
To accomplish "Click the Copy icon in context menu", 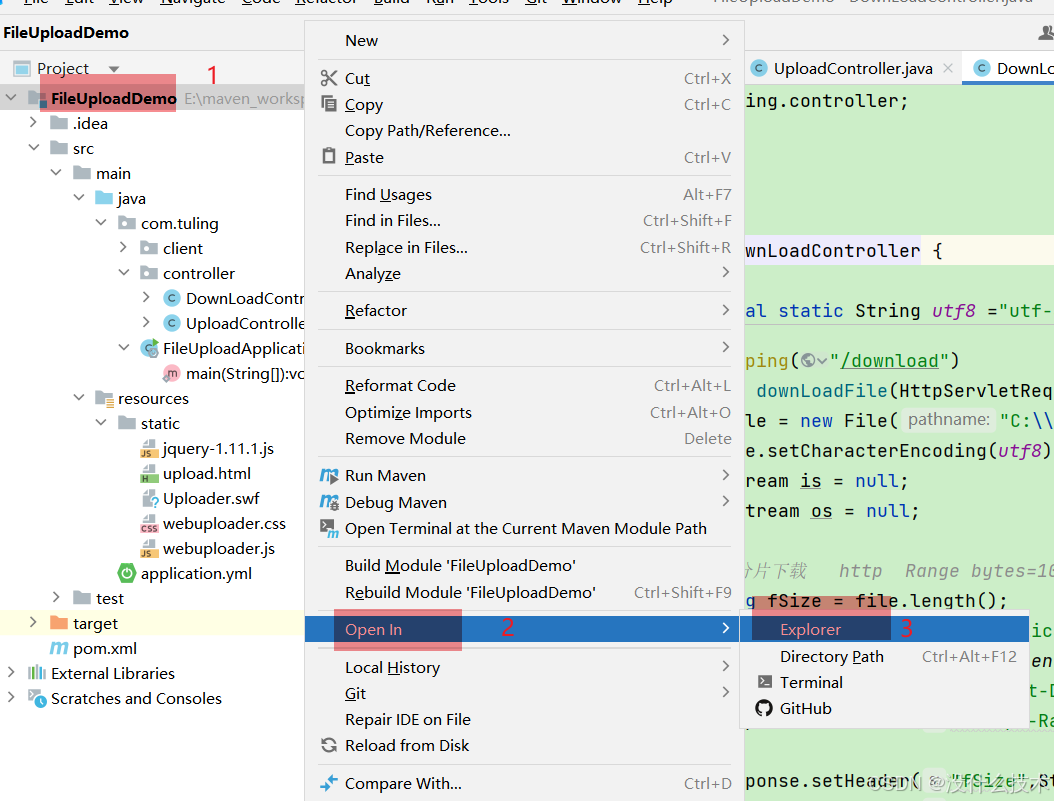I will click(329, 103).
